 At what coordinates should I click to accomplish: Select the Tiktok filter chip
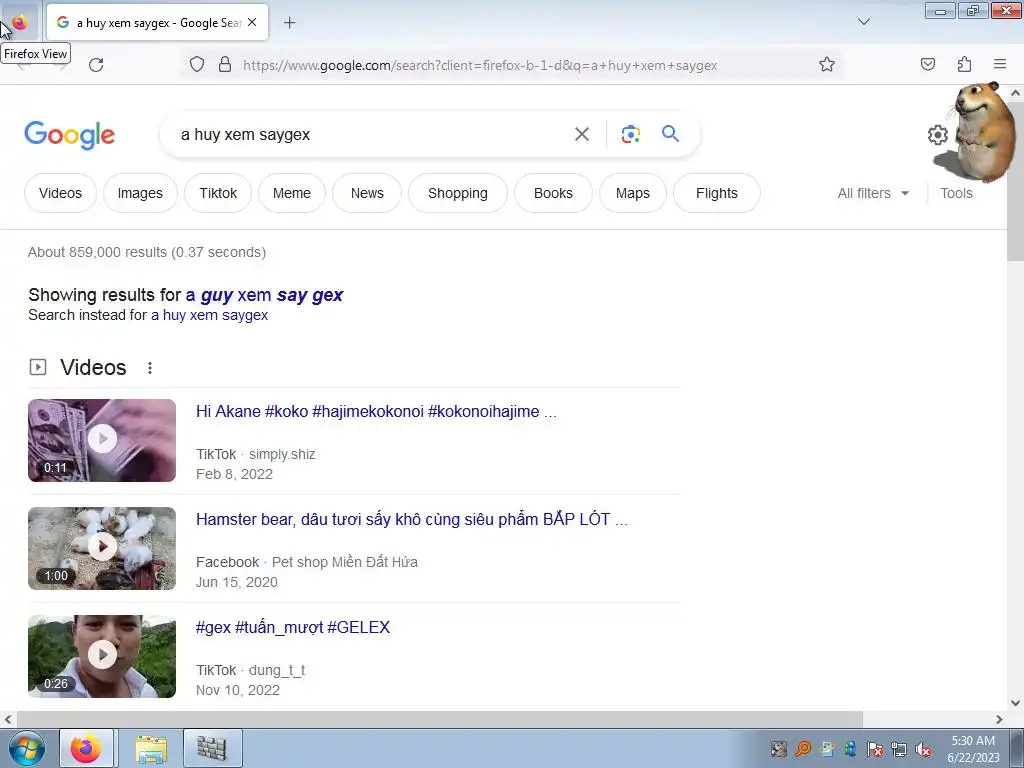point(218,193)
